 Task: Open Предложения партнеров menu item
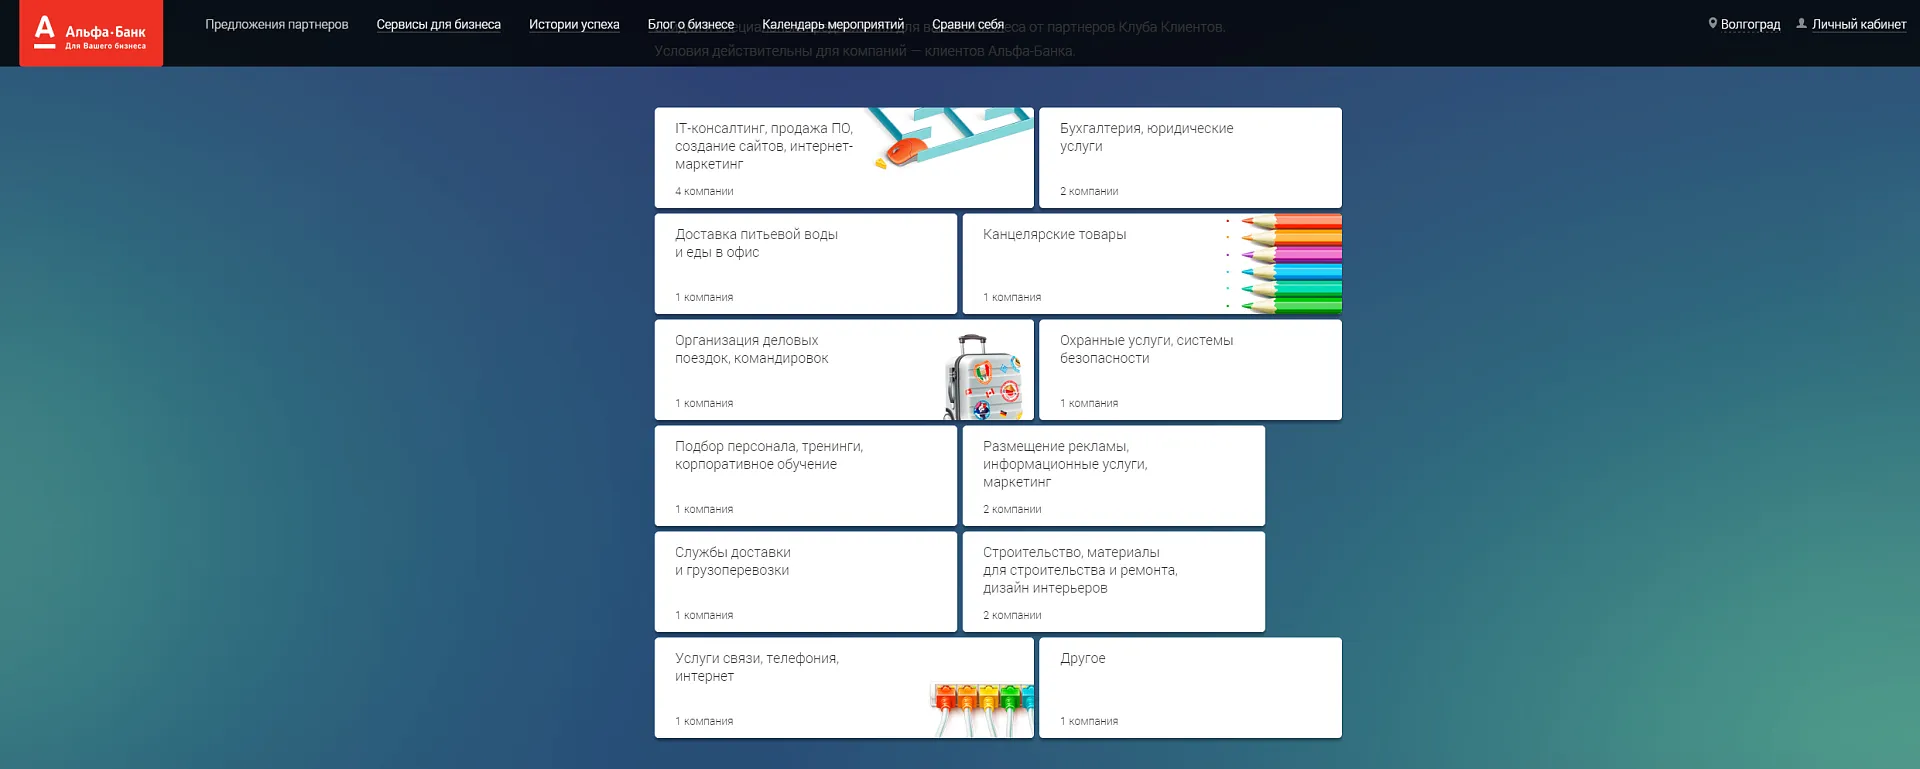pyautogui.click(x=276, y=25)
